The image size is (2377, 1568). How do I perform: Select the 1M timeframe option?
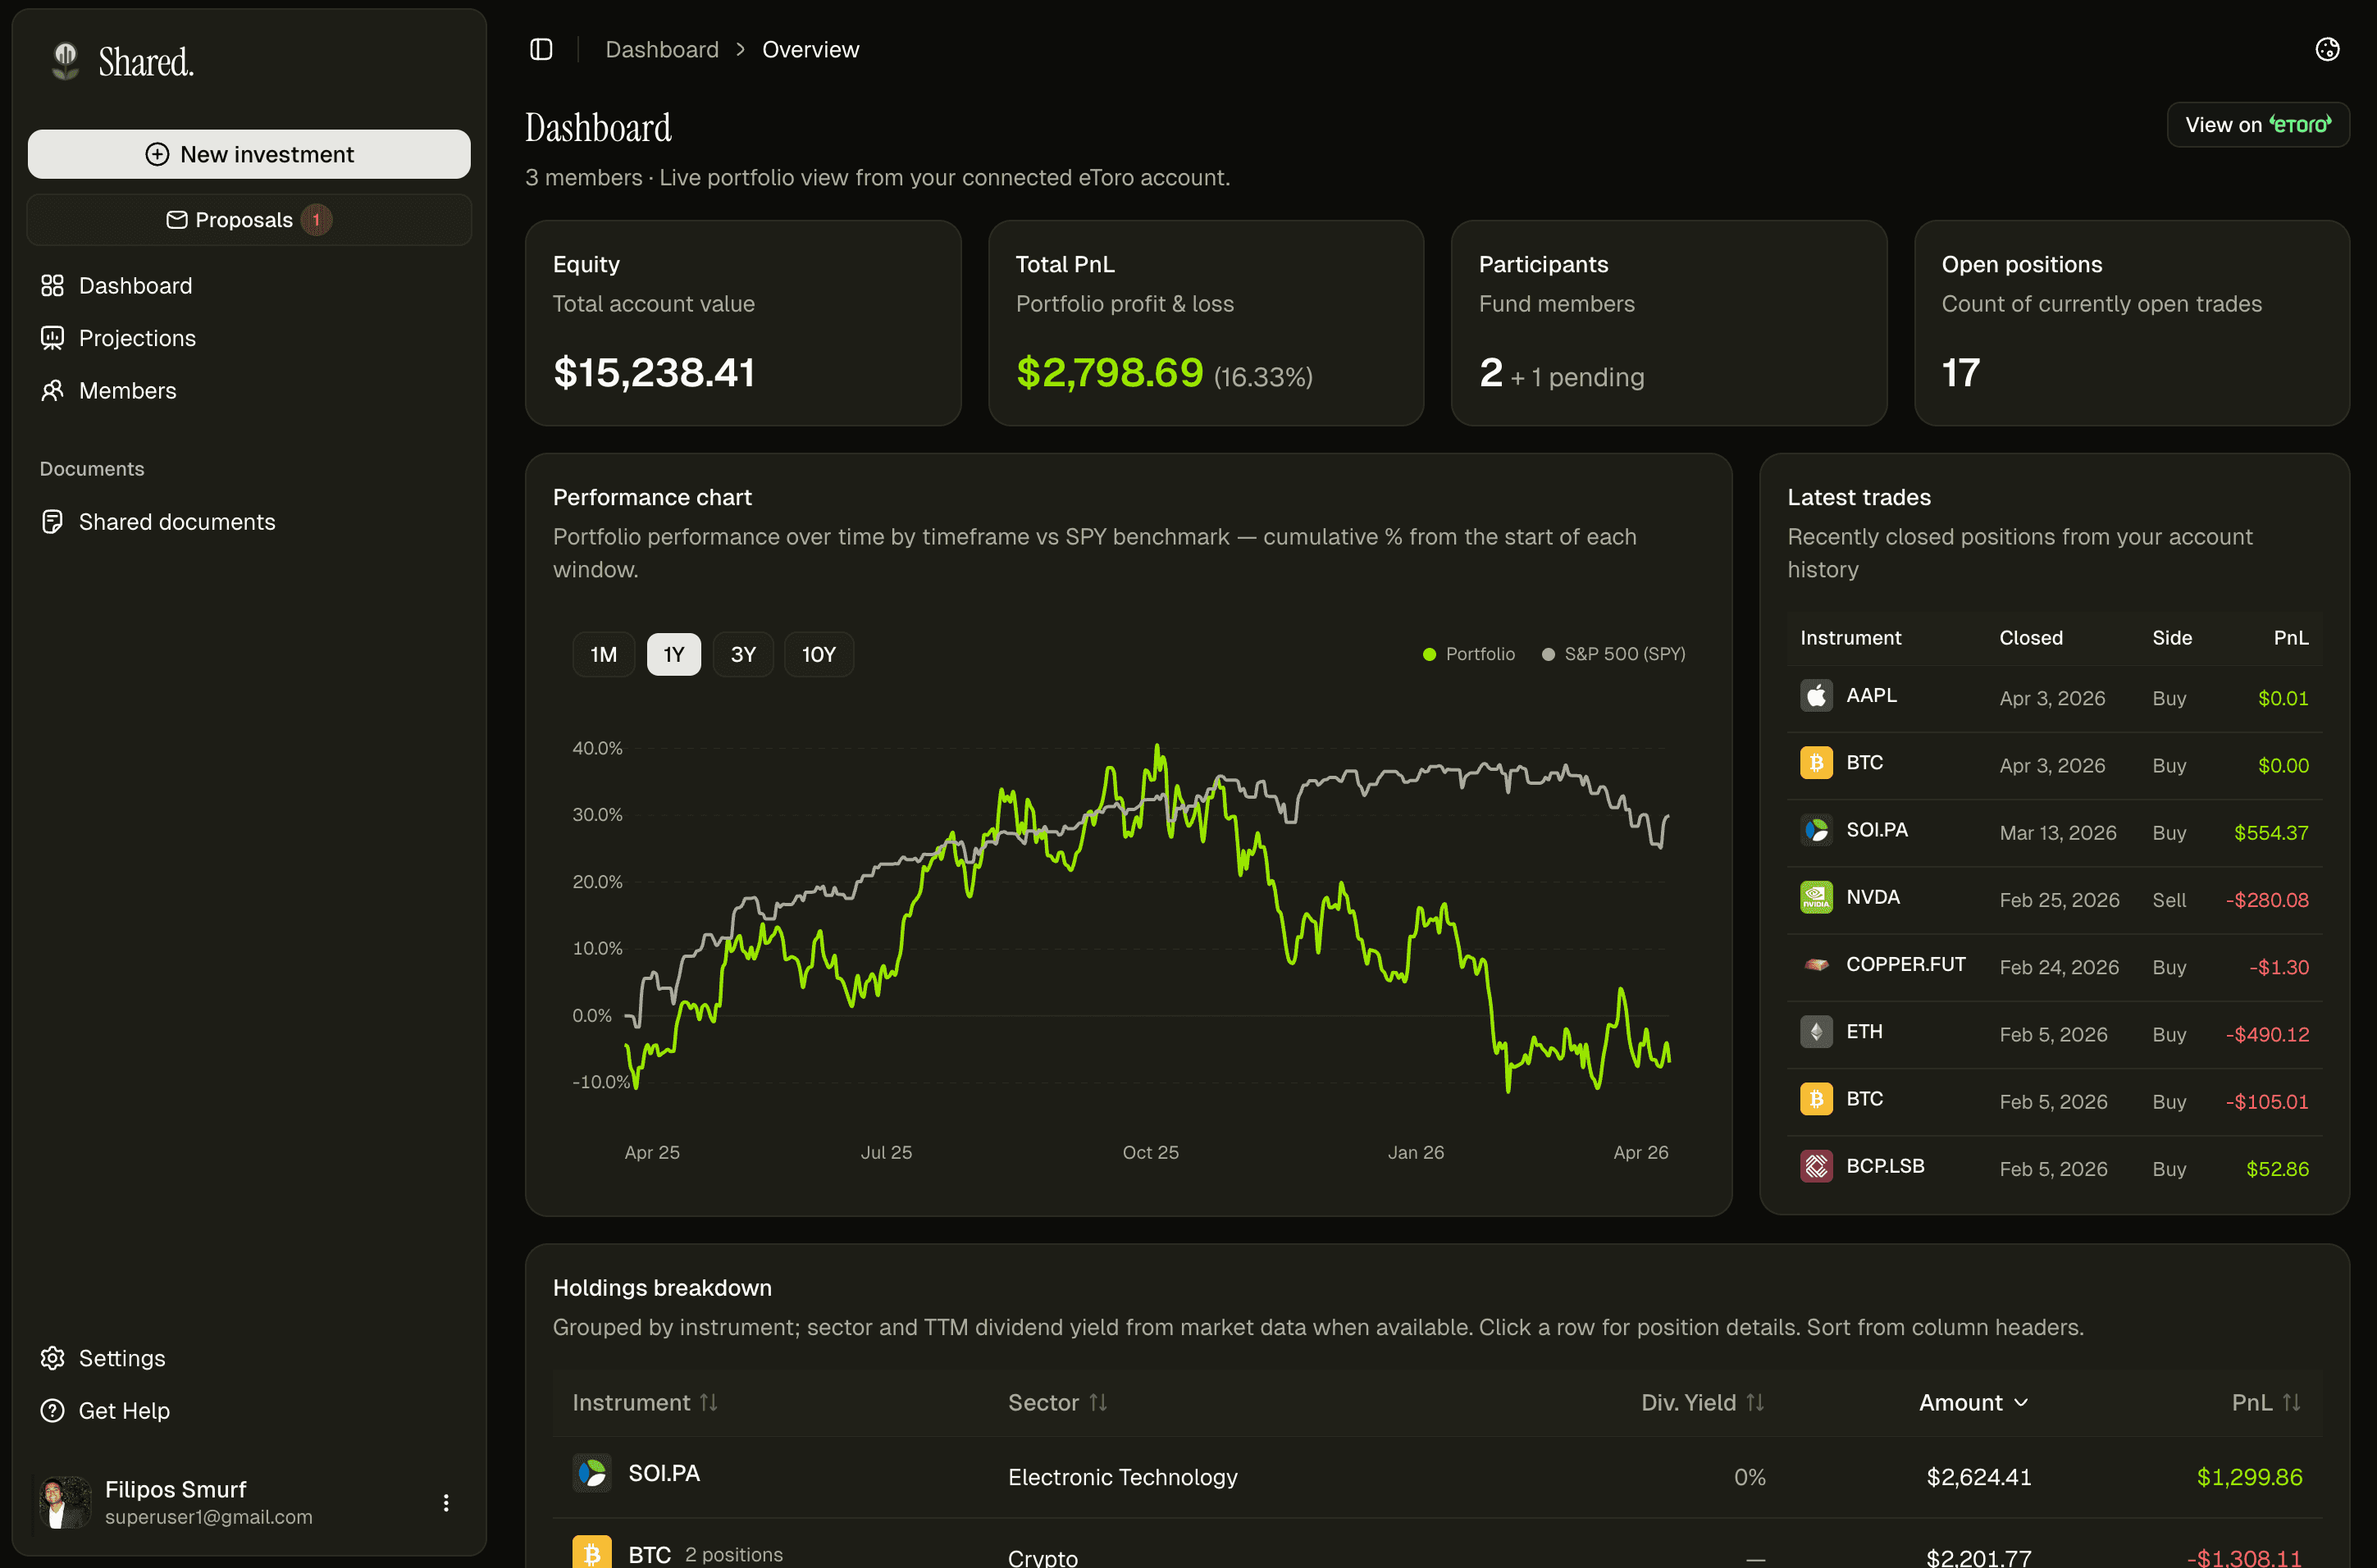(603, 654)
